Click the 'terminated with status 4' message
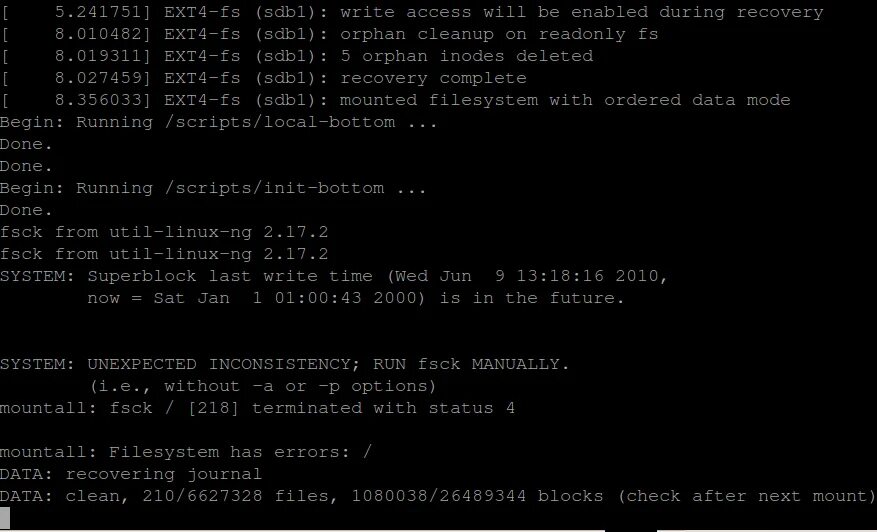Viewport: 877px width, 532px height. [383, 408]
